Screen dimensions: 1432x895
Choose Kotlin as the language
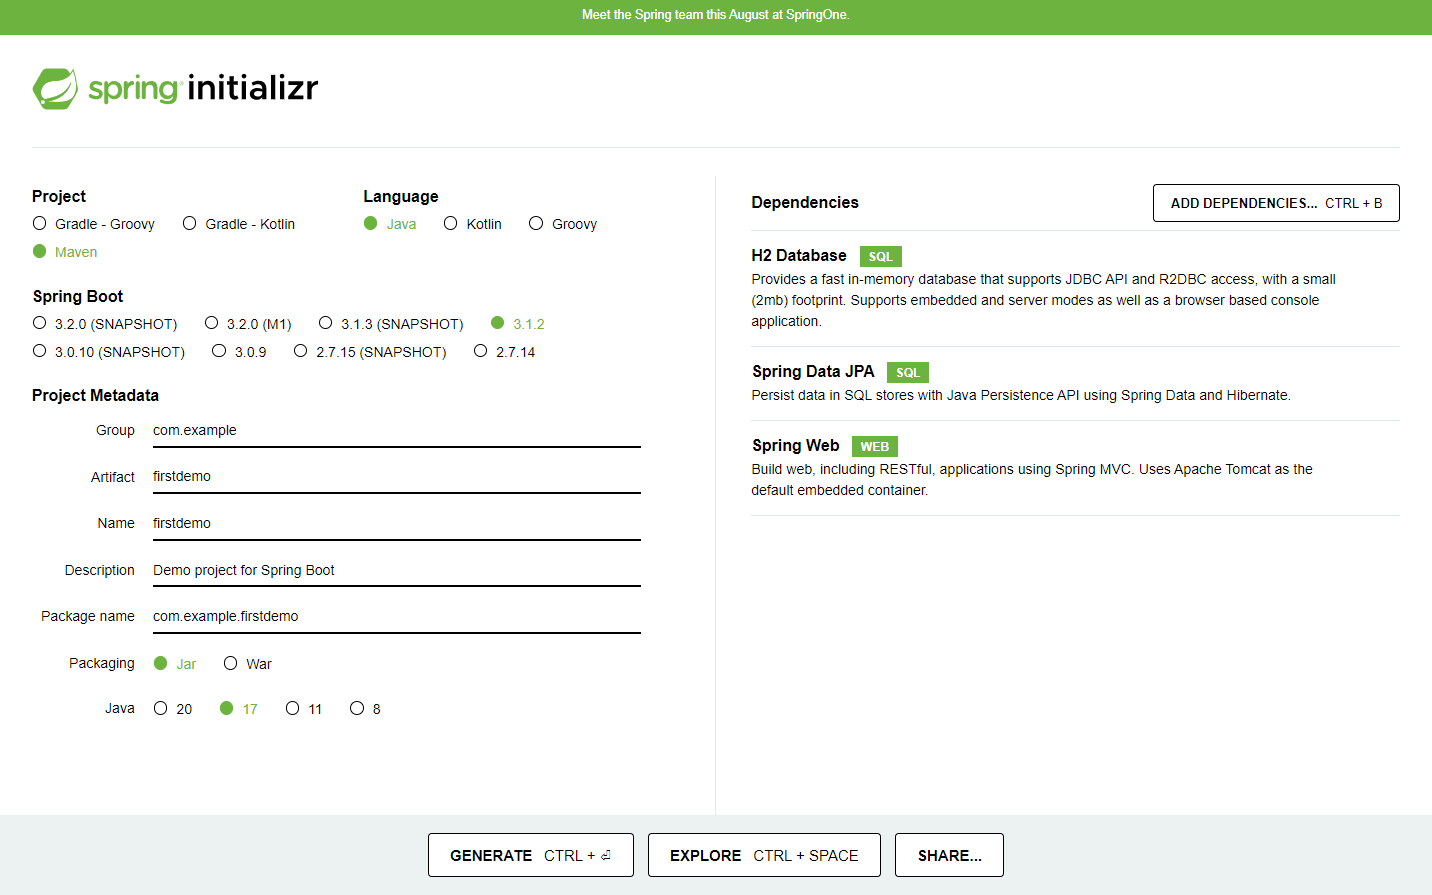473,224
